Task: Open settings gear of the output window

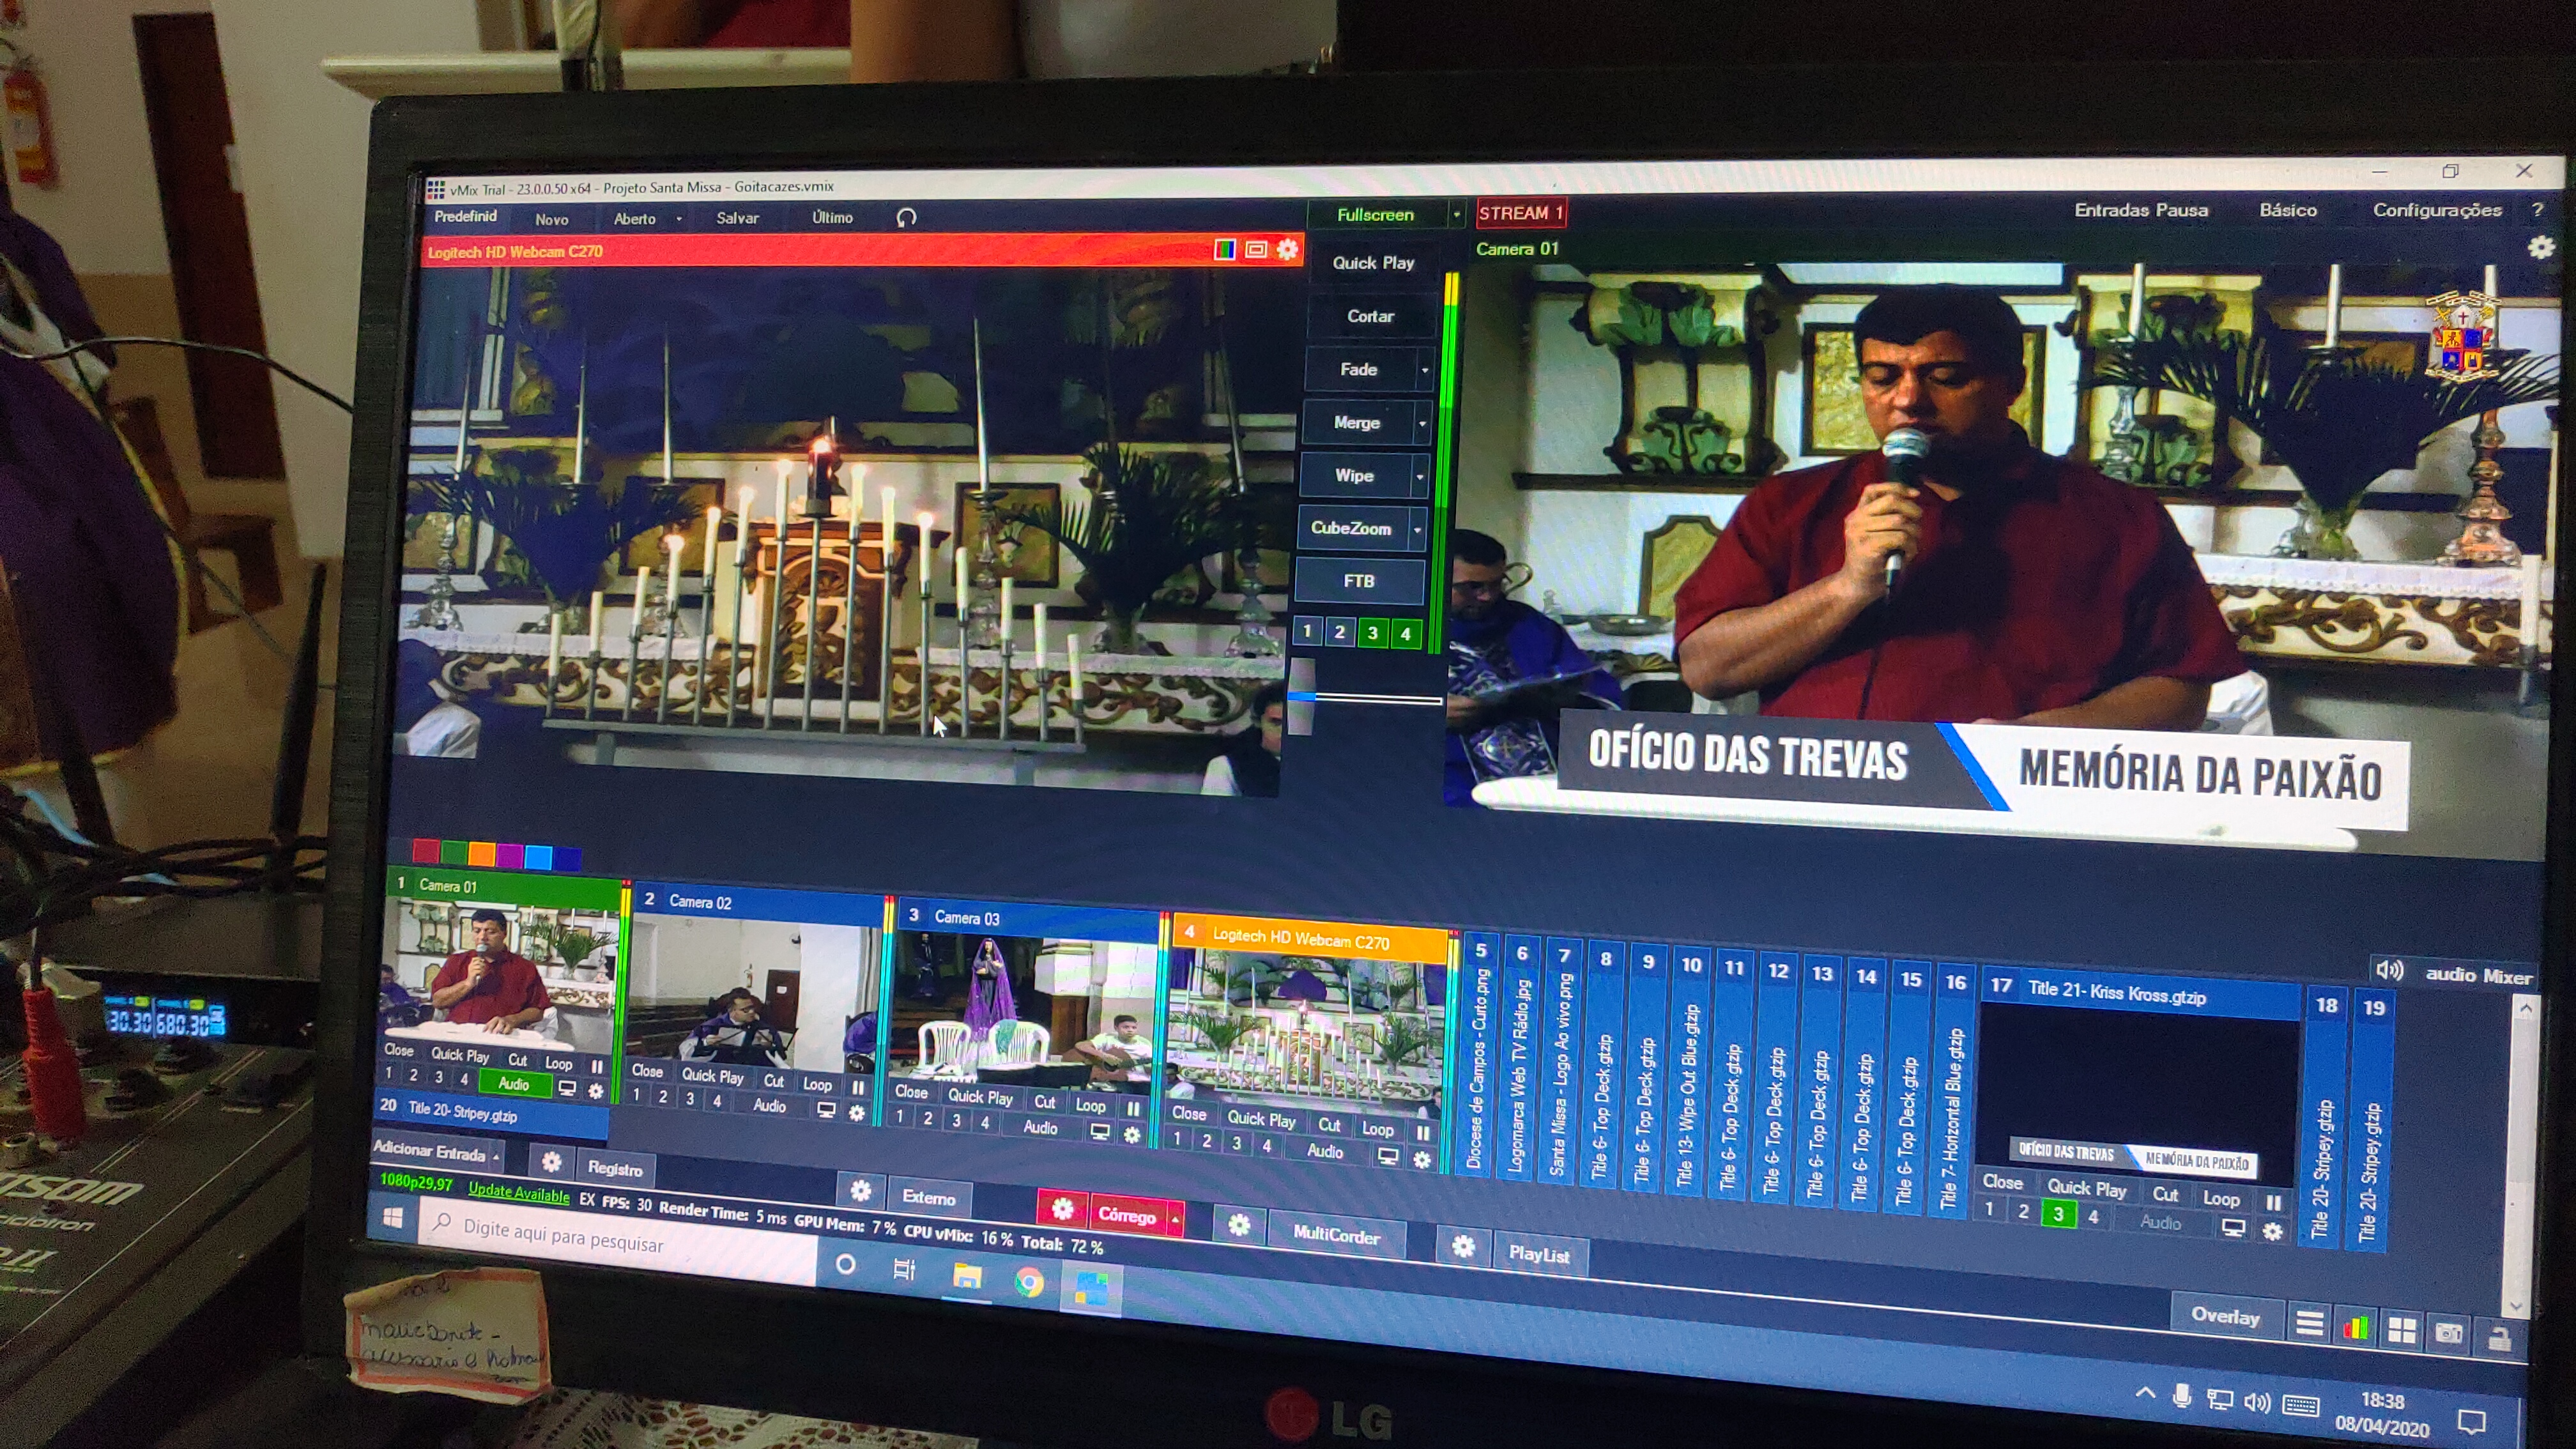Action: 2540,247
